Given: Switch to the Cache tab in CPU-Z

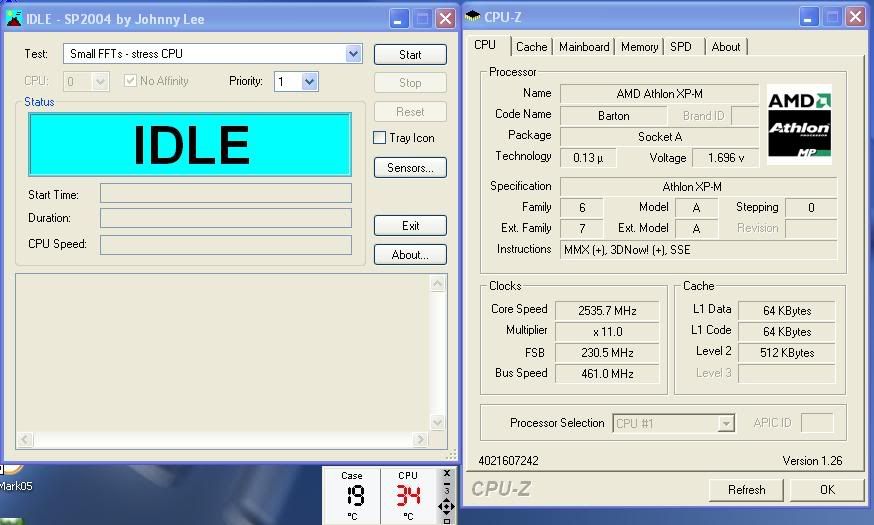Looking at the screenshot, I should click(x=531, y=47).
